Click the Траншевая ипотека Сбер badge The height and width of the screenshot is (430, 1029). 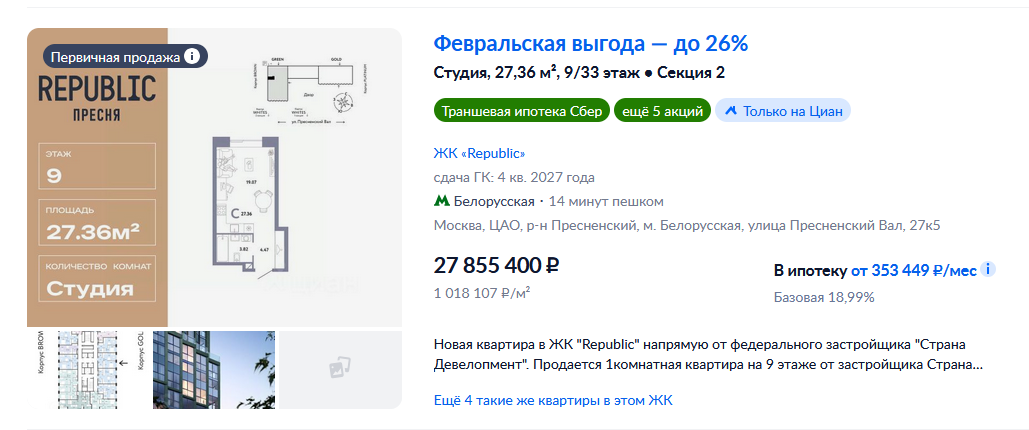tap(522, 111)
